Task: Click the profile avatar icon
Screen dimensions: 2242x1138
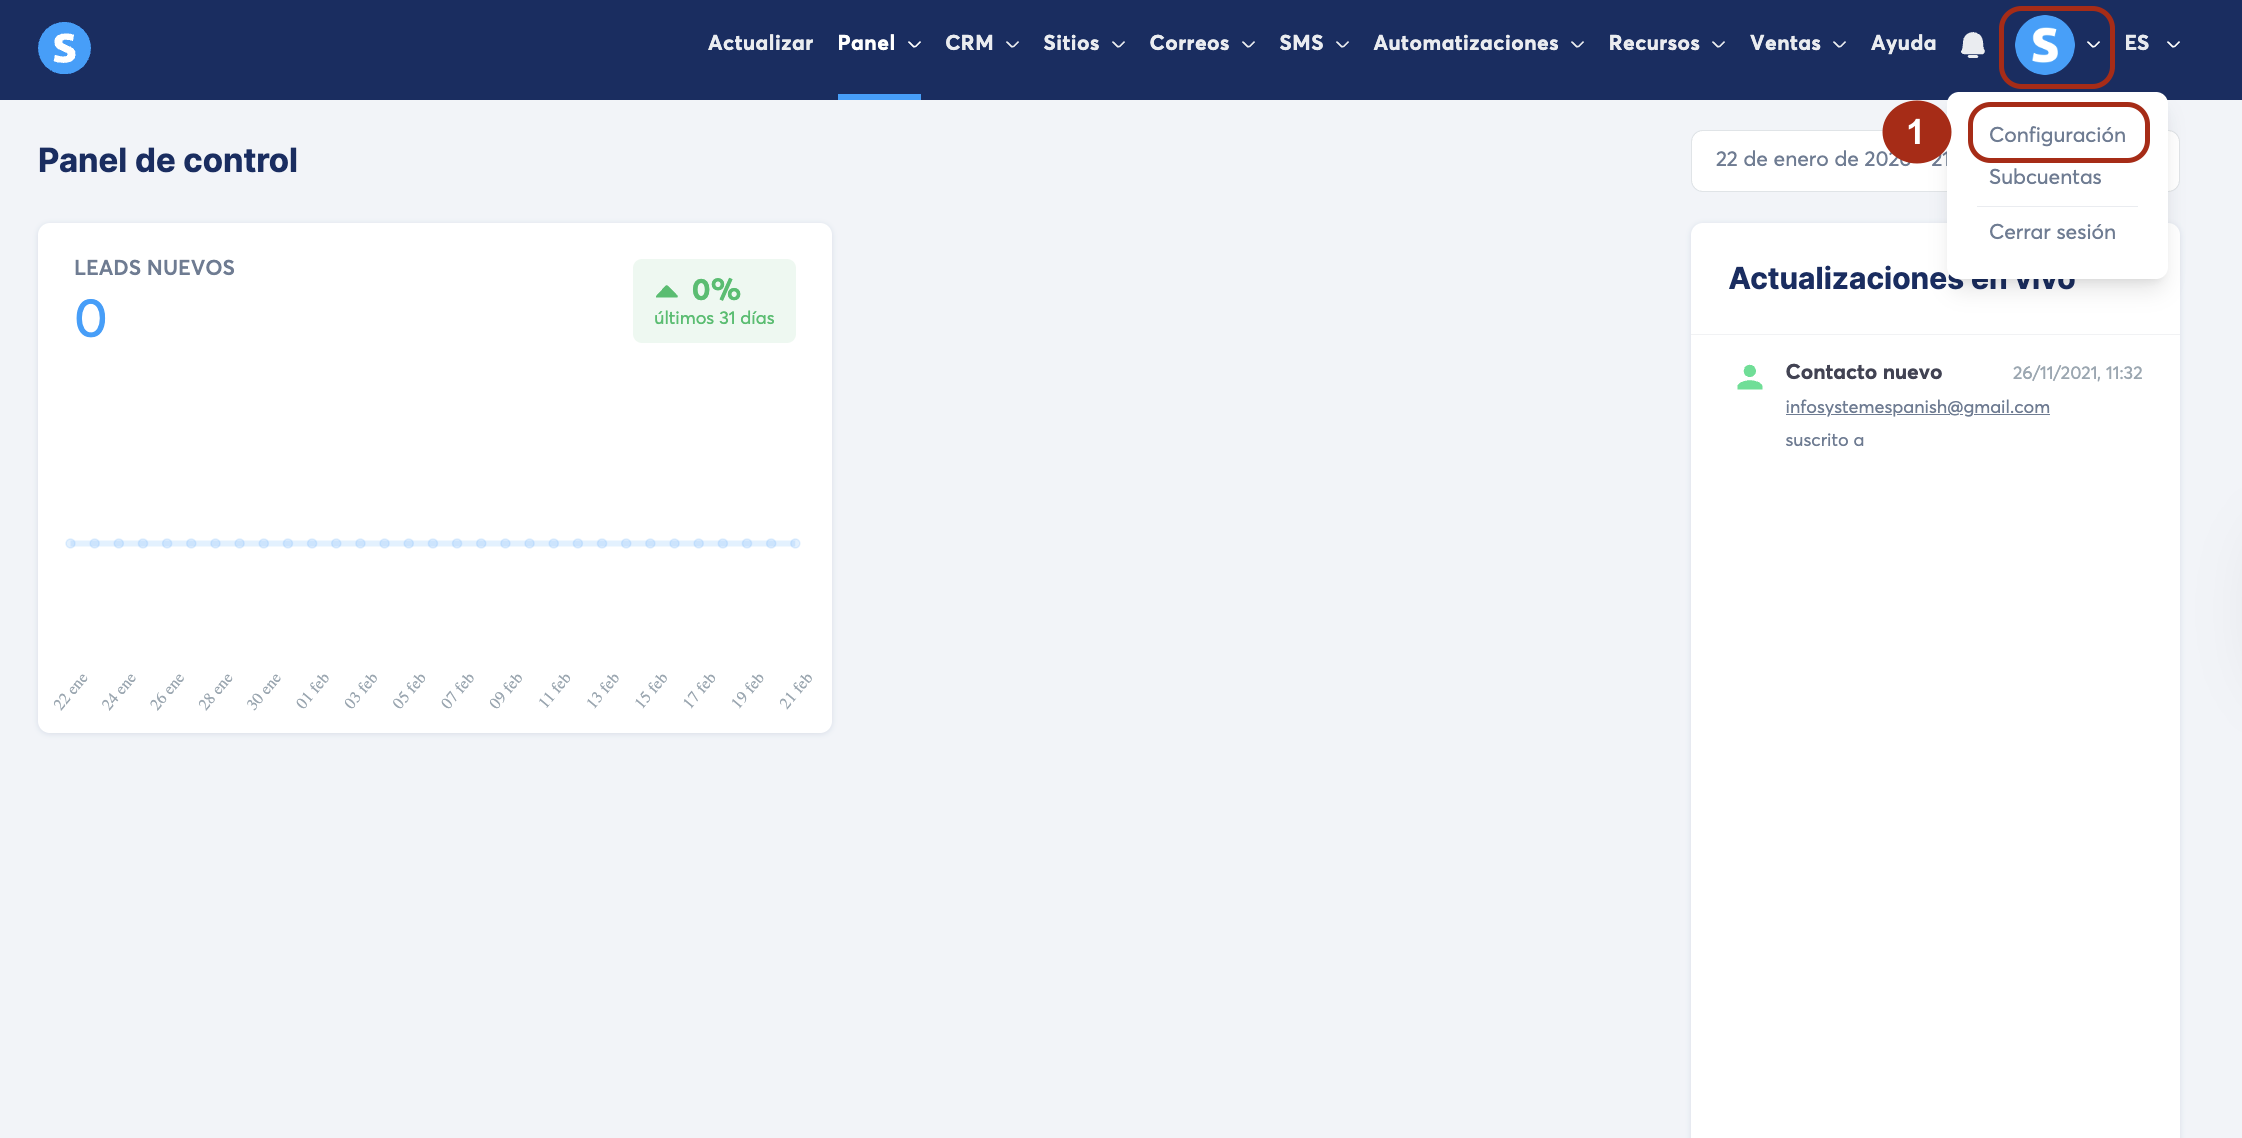Action: [2044, 45]
